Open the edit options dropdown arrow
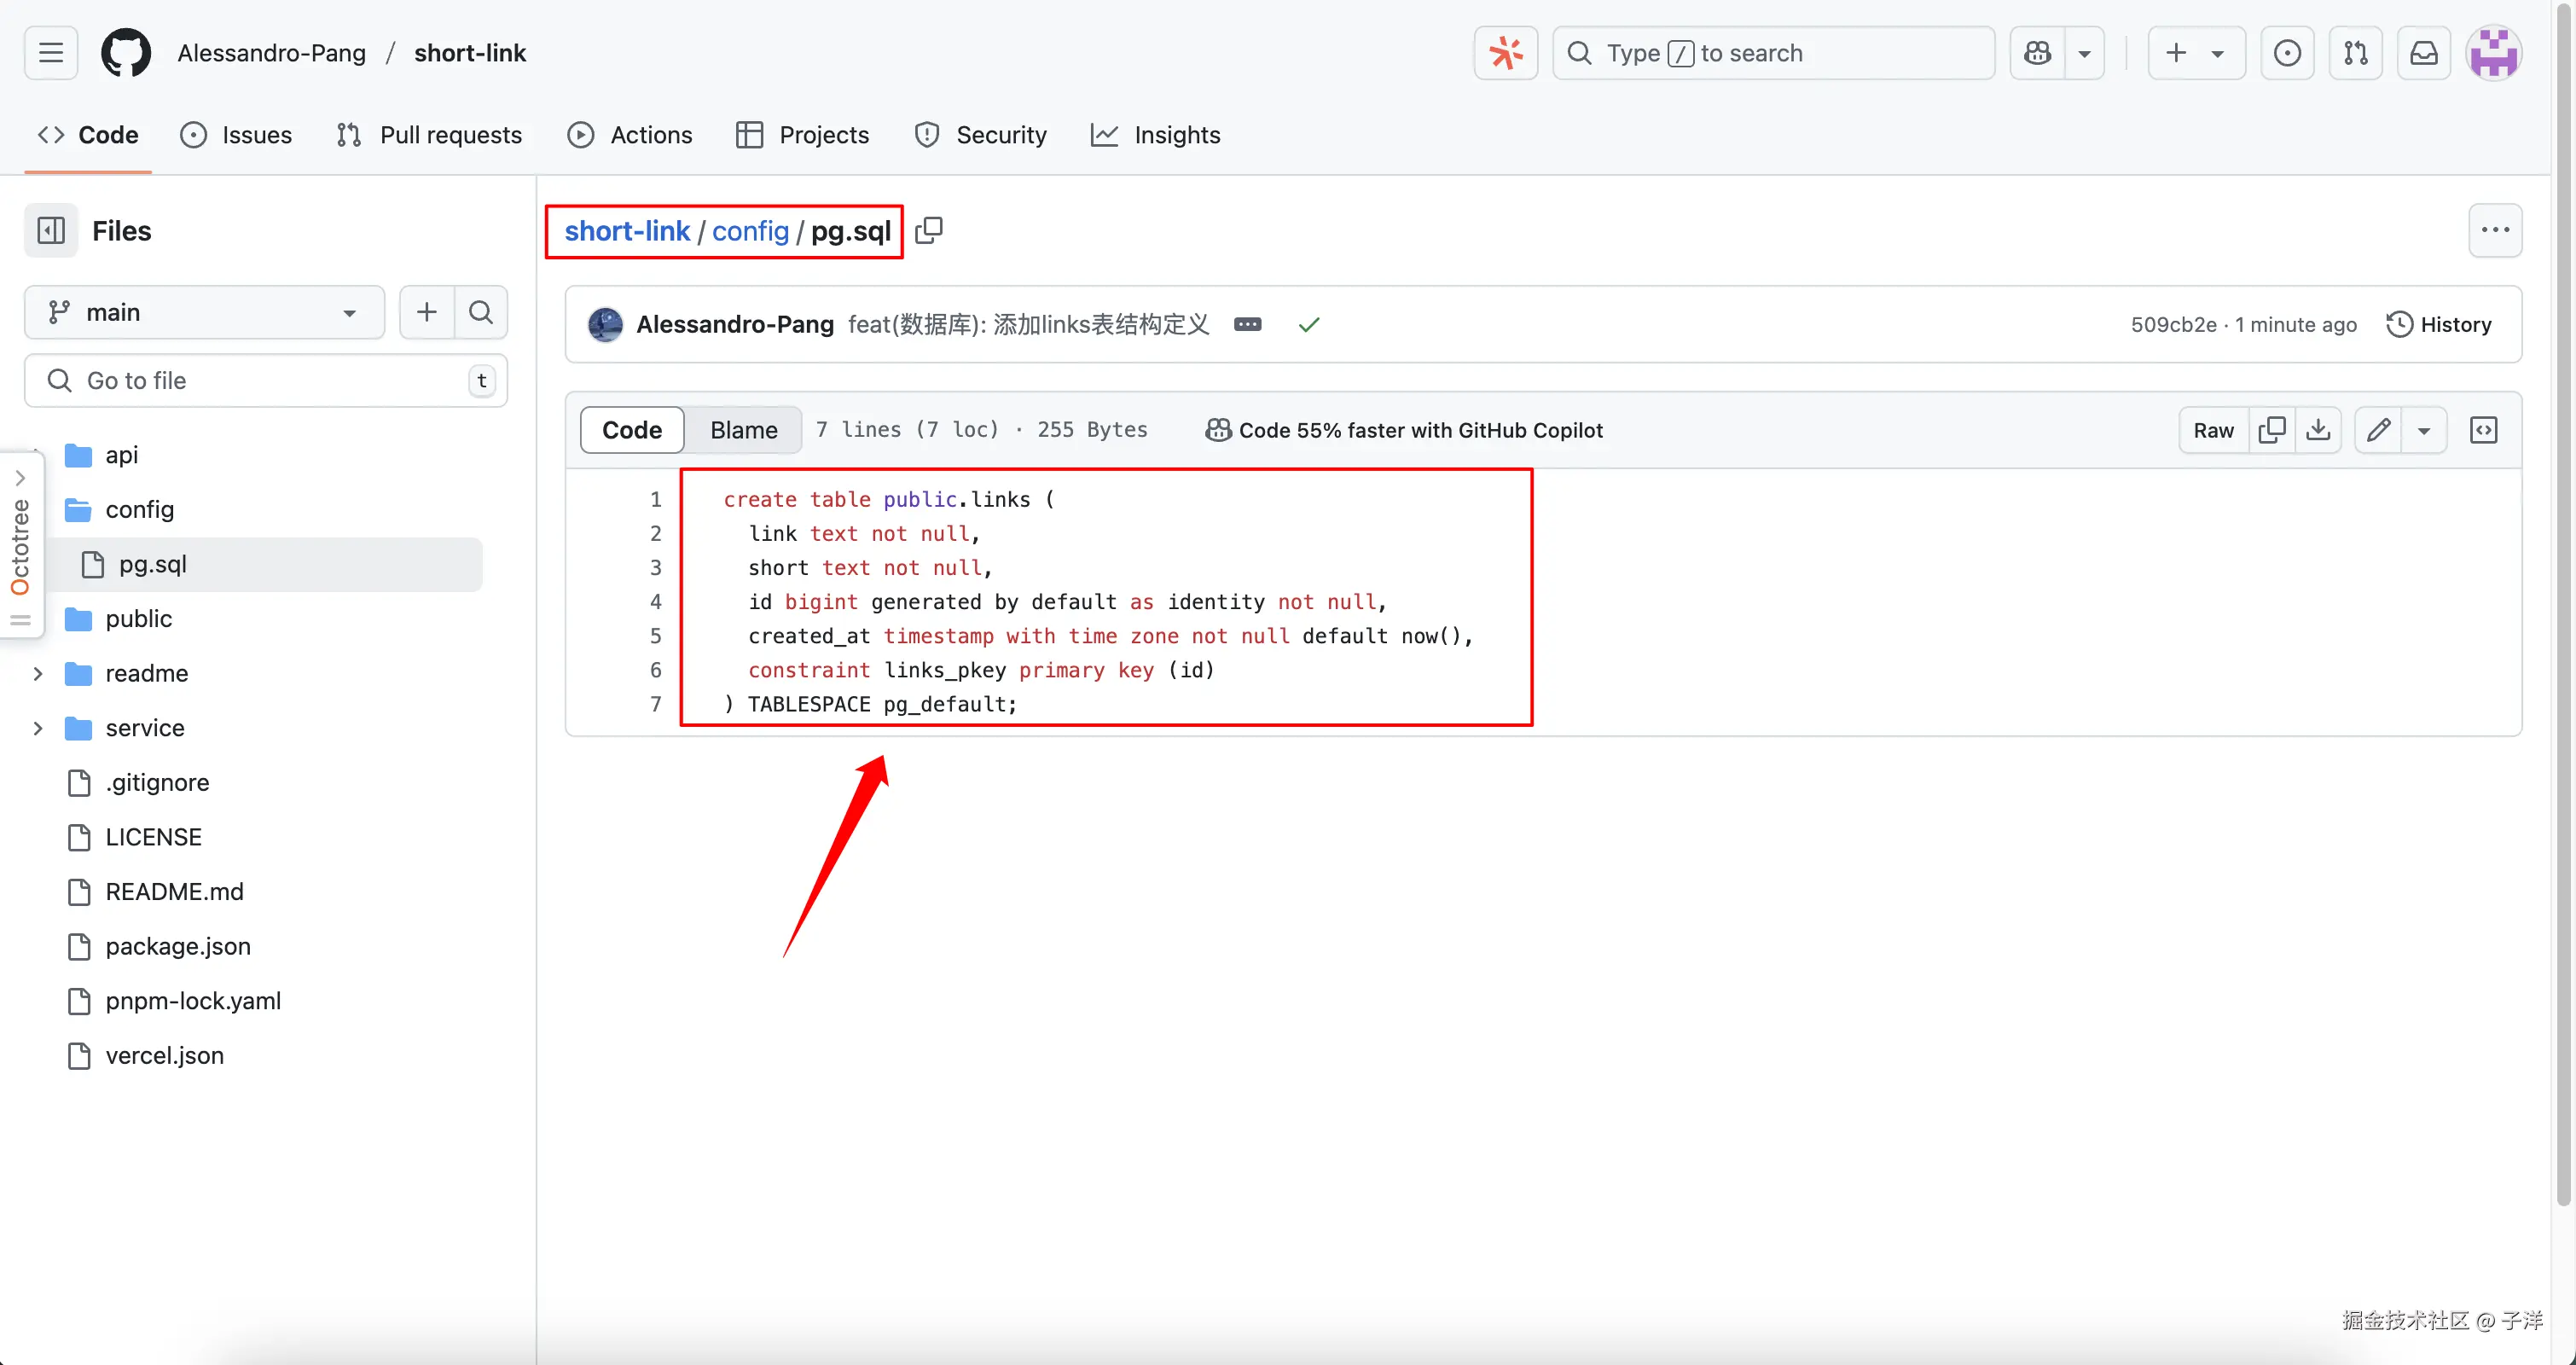 tap(2423, 430)
